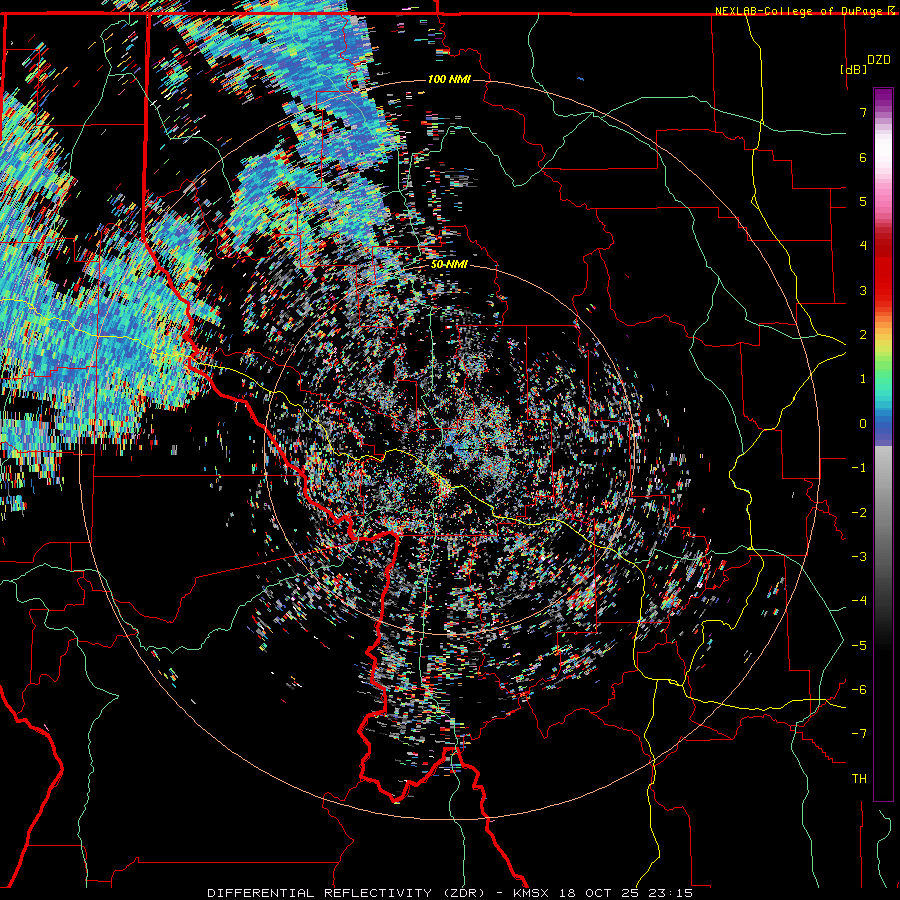900x900 pixels.
Task: Click the -1 value on color scale
Action: coord(859,468)
